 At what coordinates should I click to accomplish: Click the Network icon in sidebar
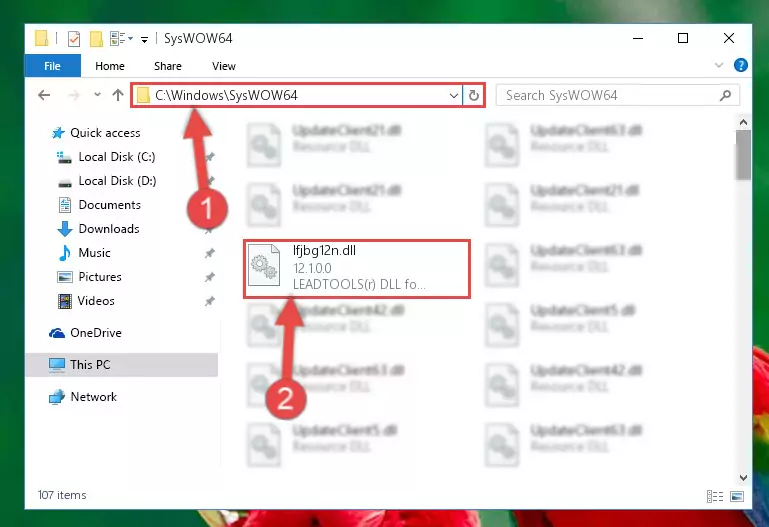click(57, 397)
